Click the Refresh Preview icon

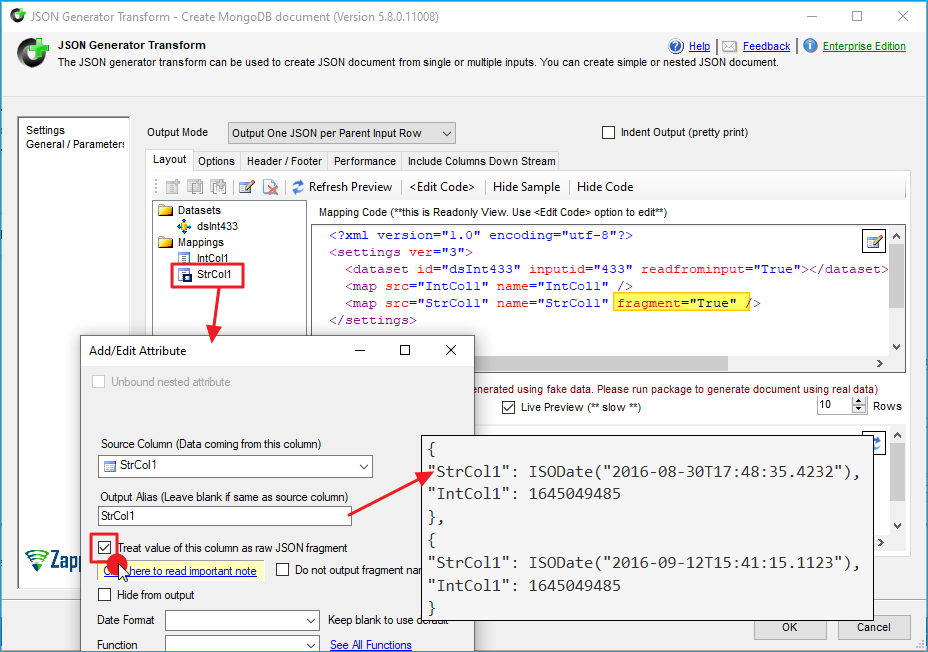(x=297, y=187)
